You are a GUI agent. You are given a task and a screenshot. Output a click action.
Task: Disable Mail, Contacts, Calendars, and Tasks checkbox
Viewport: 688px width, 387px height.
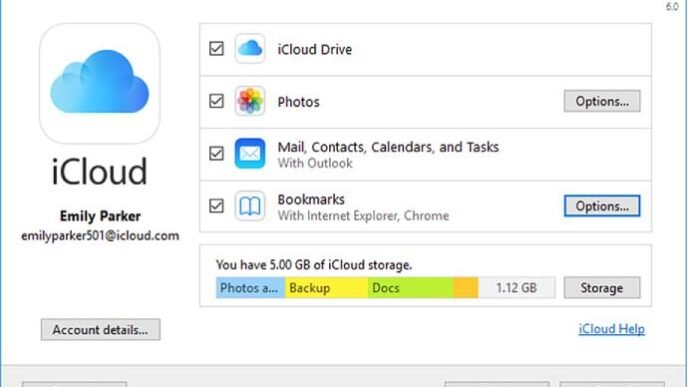point(216,154)
